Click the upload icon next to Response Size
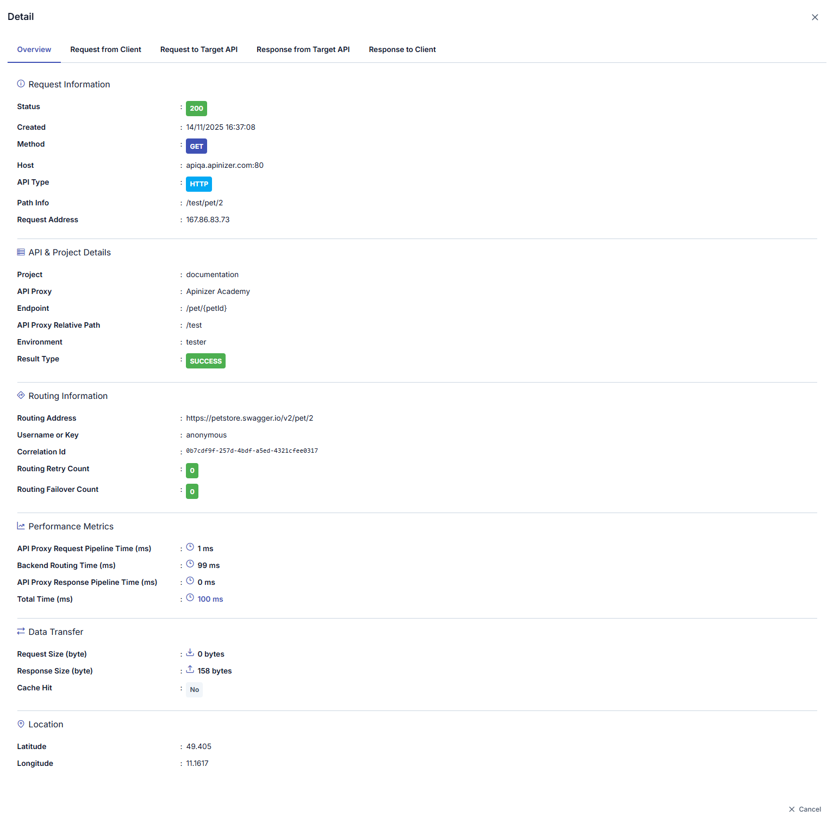Image resolution: width=830 pixels, height=825 pixels. click(190, 670)
